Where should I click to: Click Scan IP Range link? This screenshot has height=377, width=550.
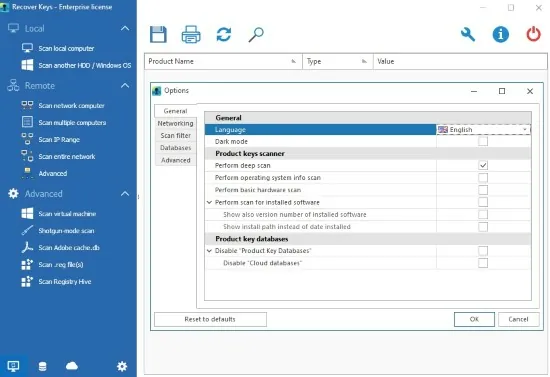59,140
